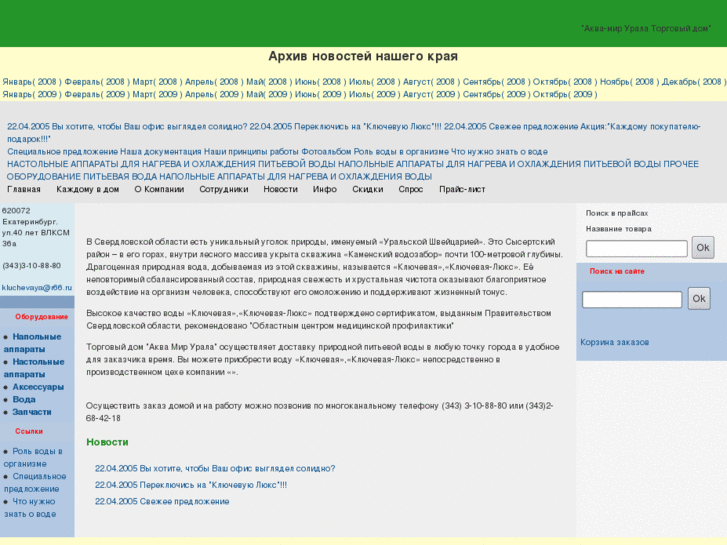
Task: Open the Корзина заказов link
Action: [x=614, y=342]
